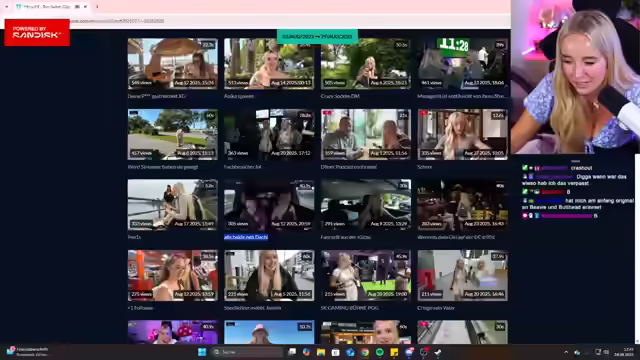Image resolution: width=640 pixels, height=360 pixels.
Task: Open the clip with 291 views
Action: (366, 204)
